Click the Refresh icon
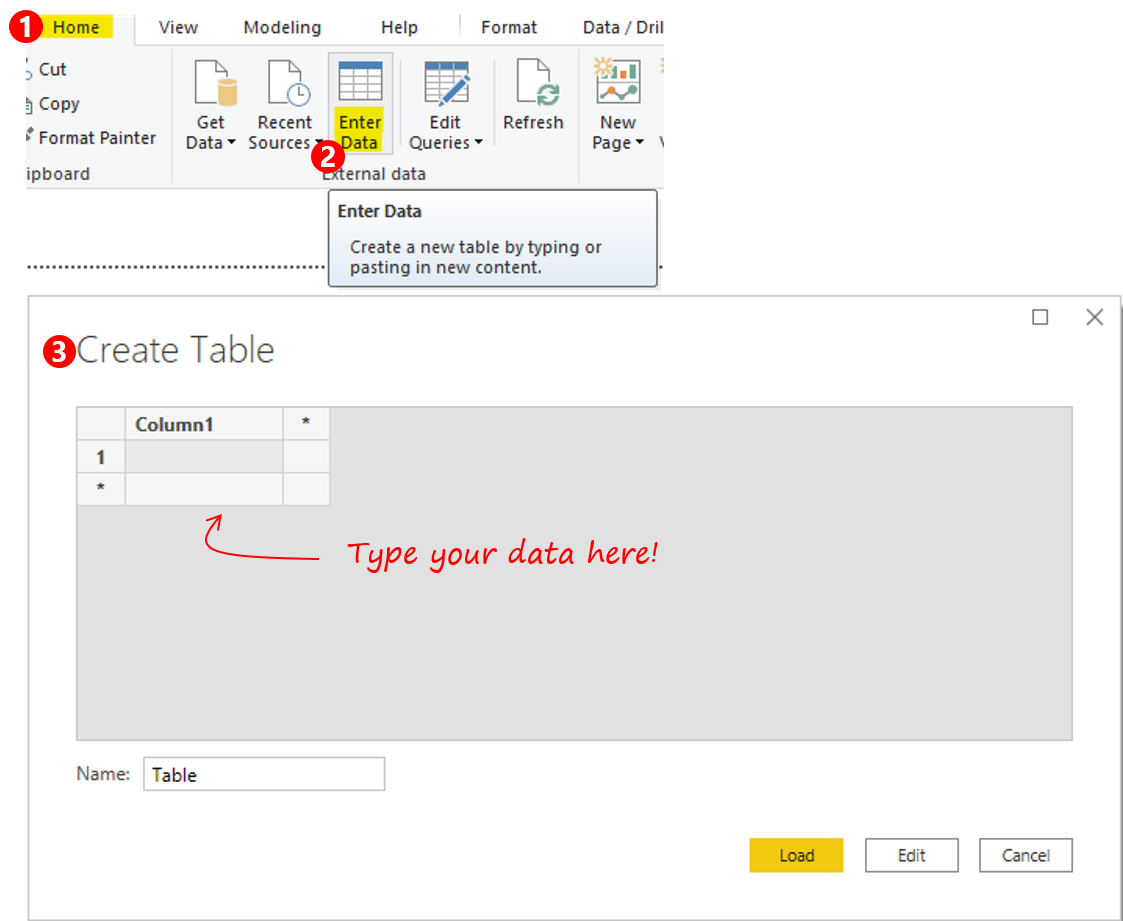1123x921 pixels. pyautogui.click(x=538, y=83)
